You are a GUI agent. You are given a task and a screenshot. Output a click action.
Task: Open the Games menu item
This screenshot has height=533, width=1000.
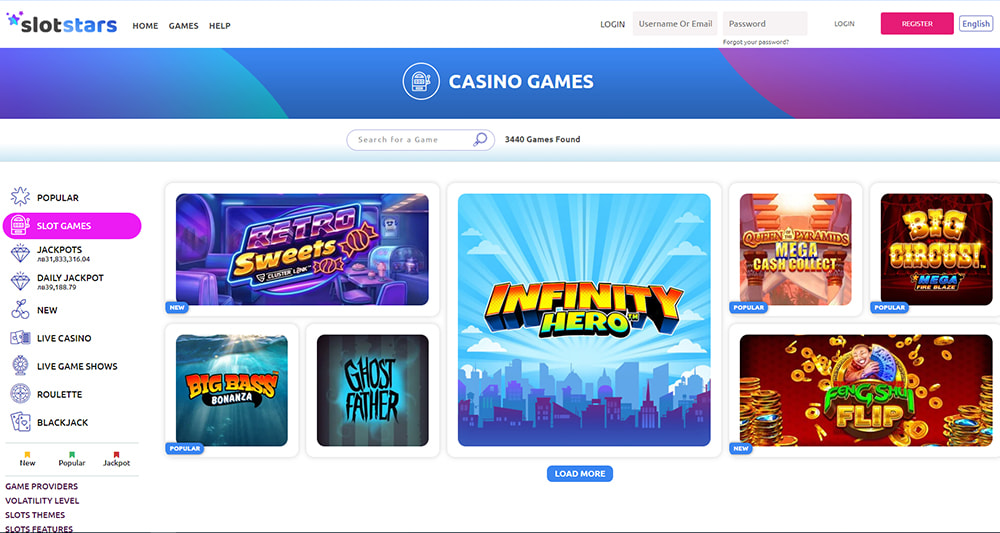[183, 26]
